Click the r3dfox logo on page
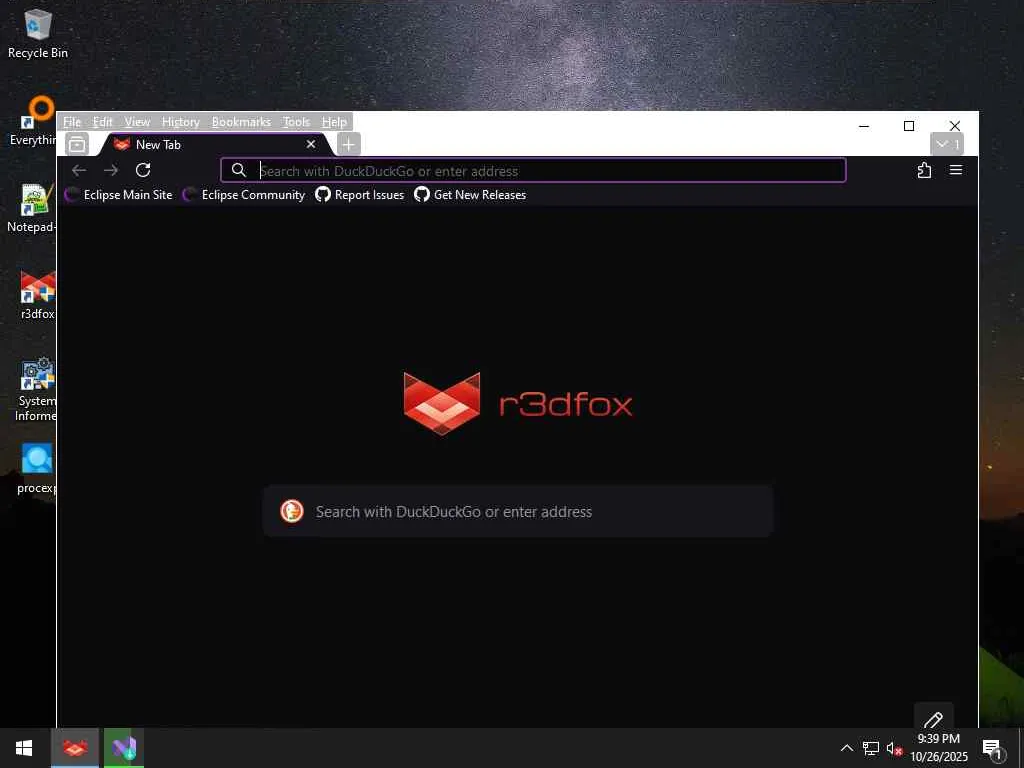The image size is (1024, 768). [x=518, y=403]
